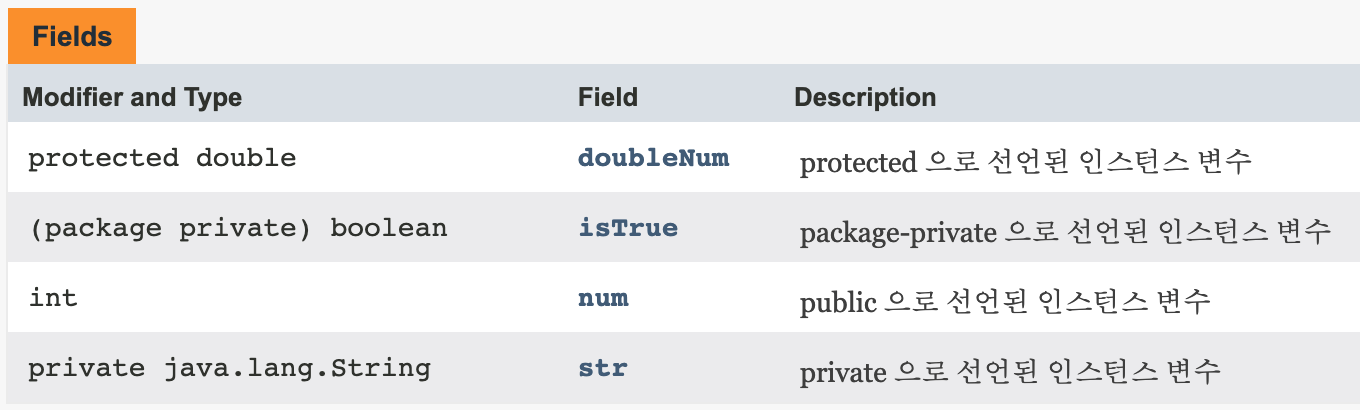Click the Modifier and Type column header
This screenshot has height=410, width=1360.
click(x=132, y=98)
